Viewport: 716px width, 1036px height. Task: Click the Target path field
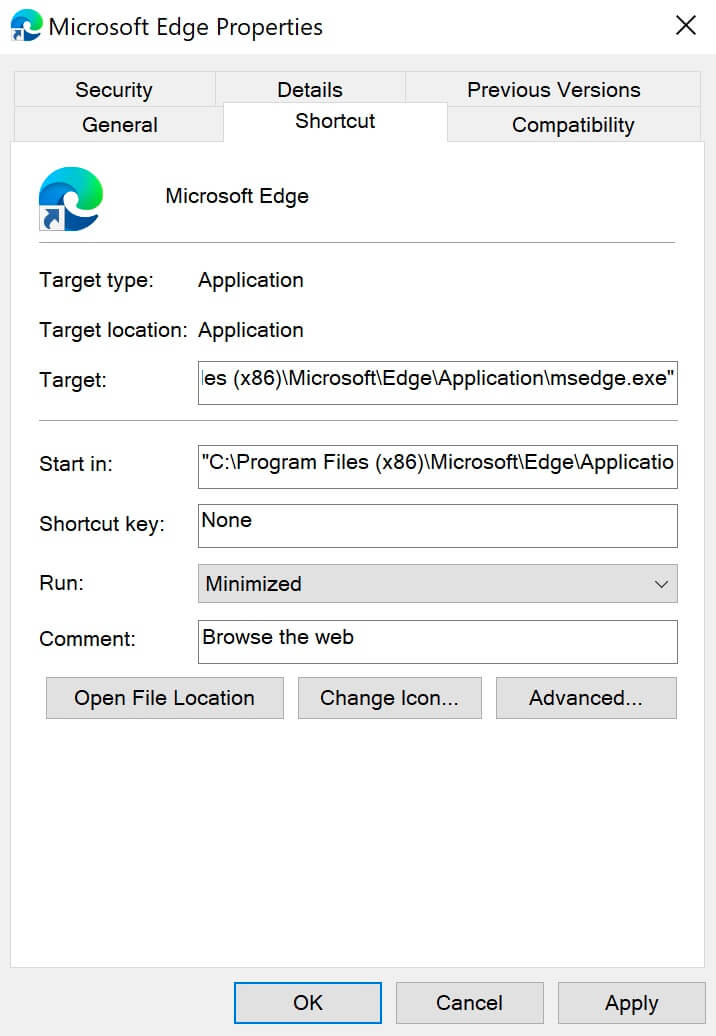(x=437, y=383)
